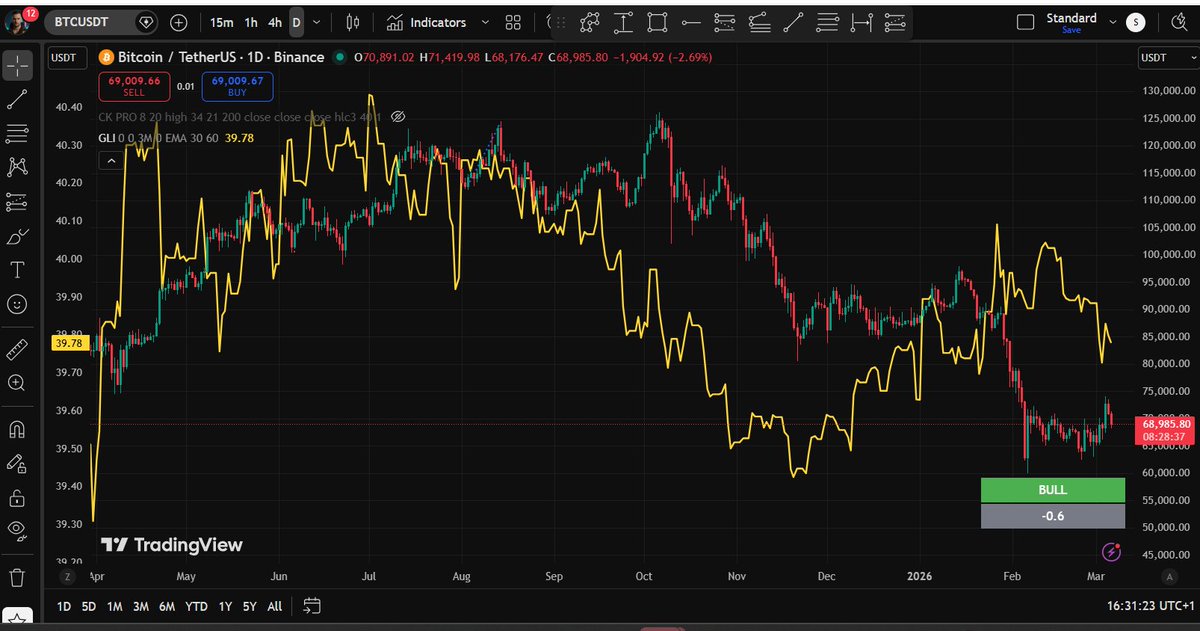This screenshot has width=1200, height=631.
Task: Click the trash remove objects icon
Action: [x=18, y=577]
